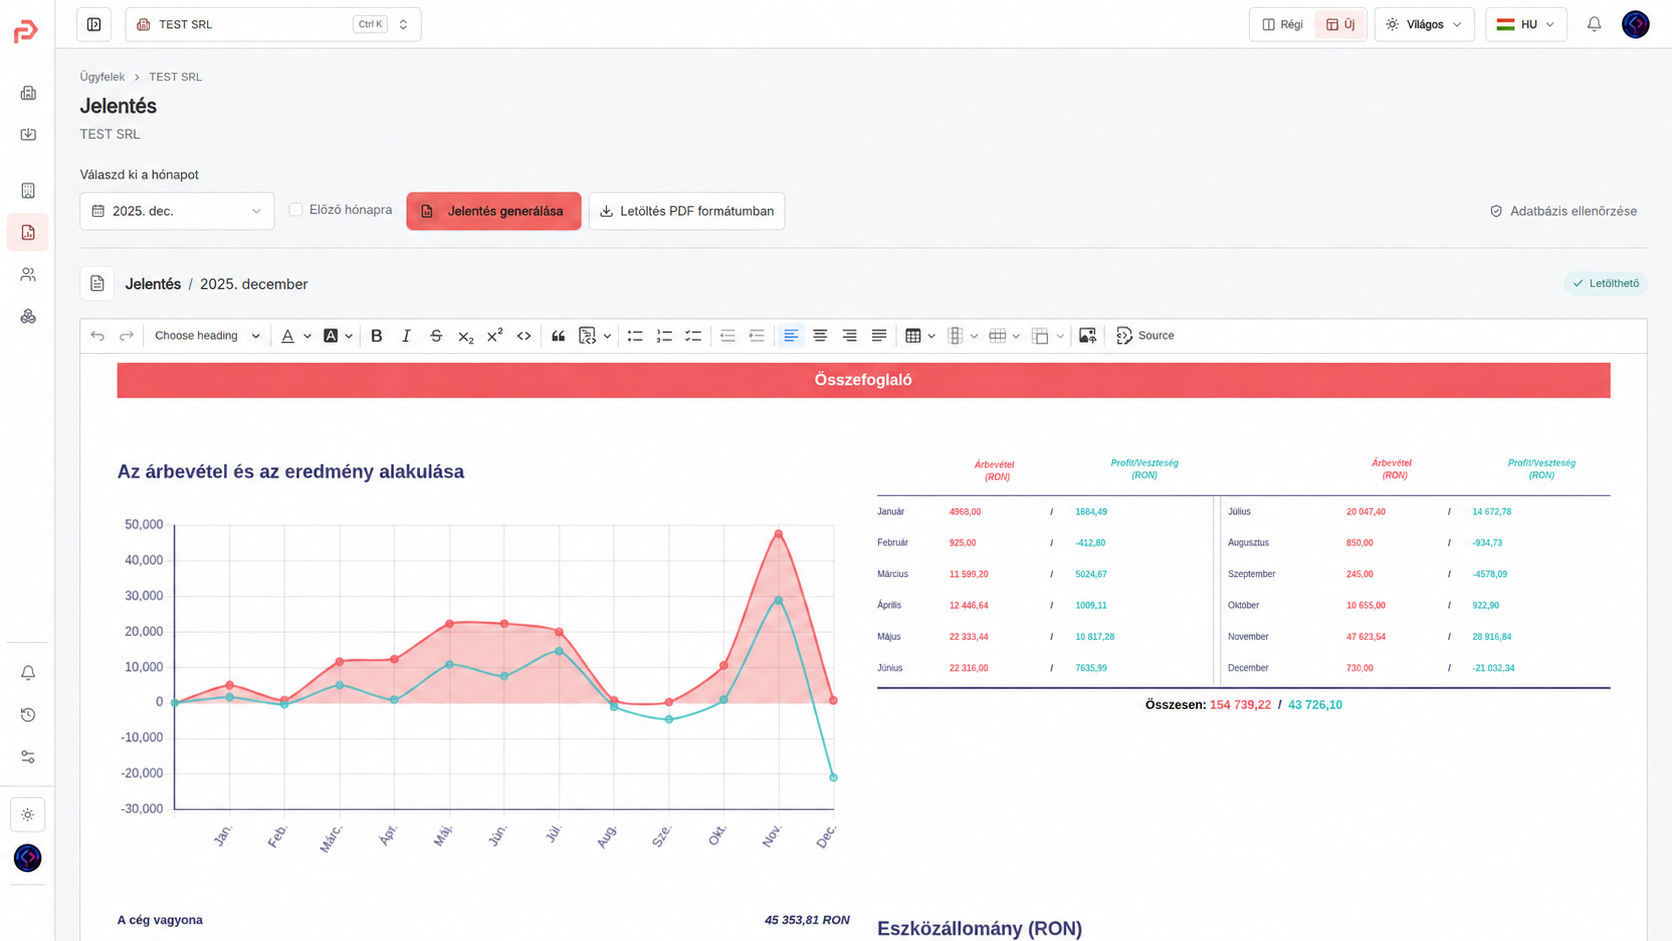Open the user avatar menu top right

(1635, 24)
